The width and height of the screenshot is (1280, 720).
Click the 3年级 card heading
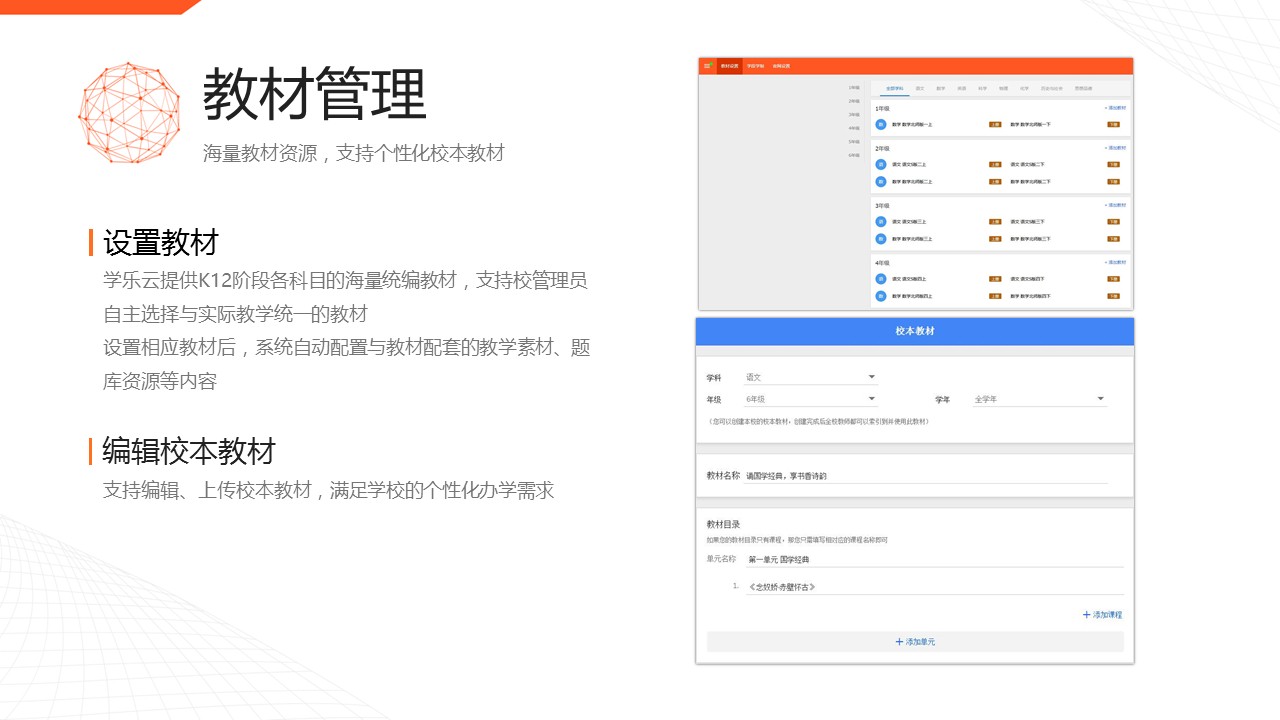(x=882, y=205)
